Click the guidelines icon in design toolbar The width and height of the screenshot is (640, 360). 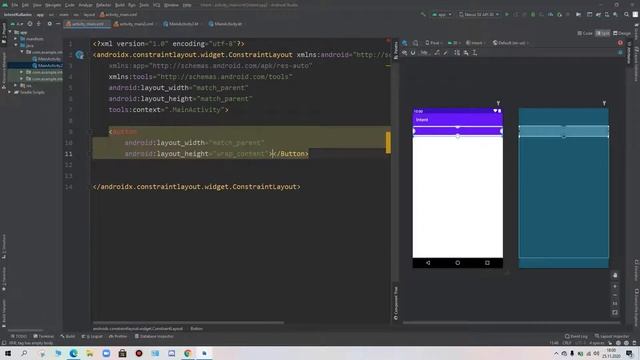(x=475, y=53)
